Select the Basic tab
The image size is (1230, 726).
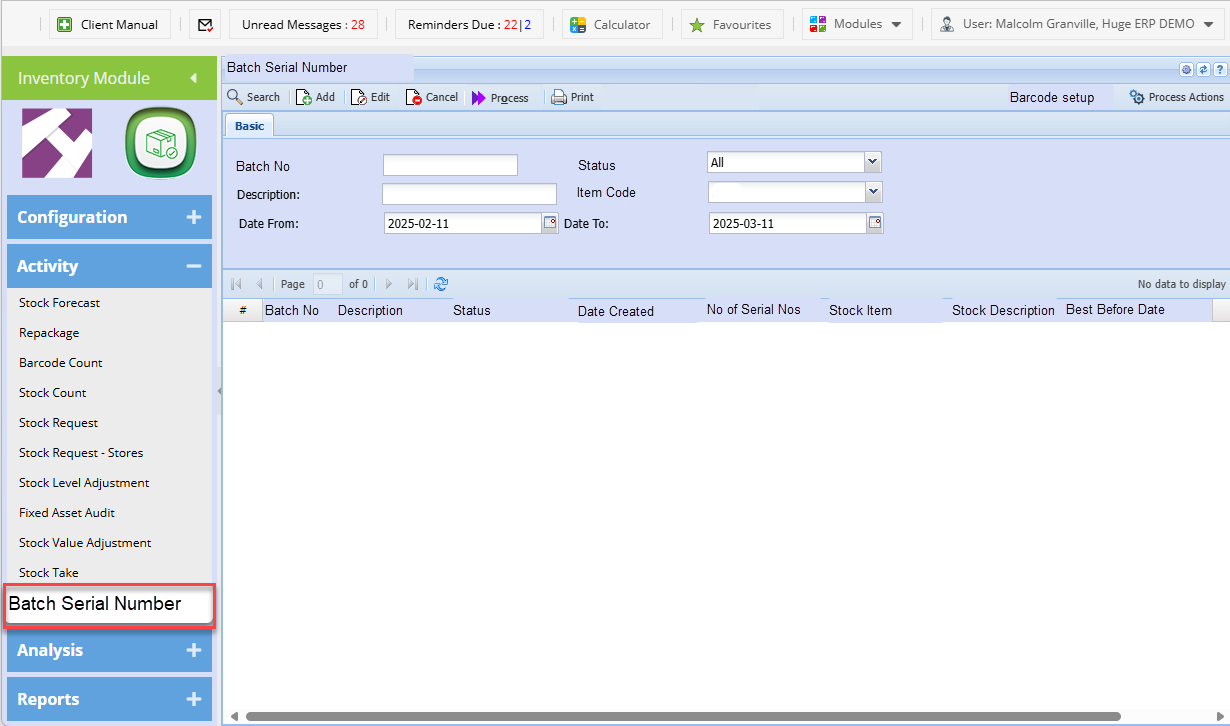click(x=249, y=126)
